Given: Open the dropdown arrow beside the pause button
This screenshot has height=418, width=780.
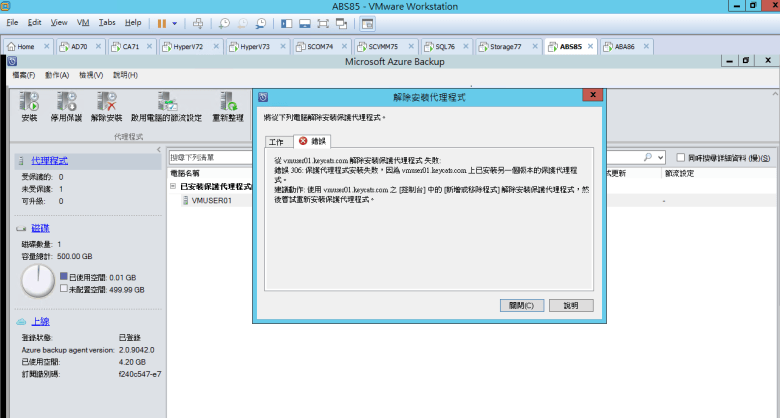Looking at the screenshot, I should pos(176,21).
